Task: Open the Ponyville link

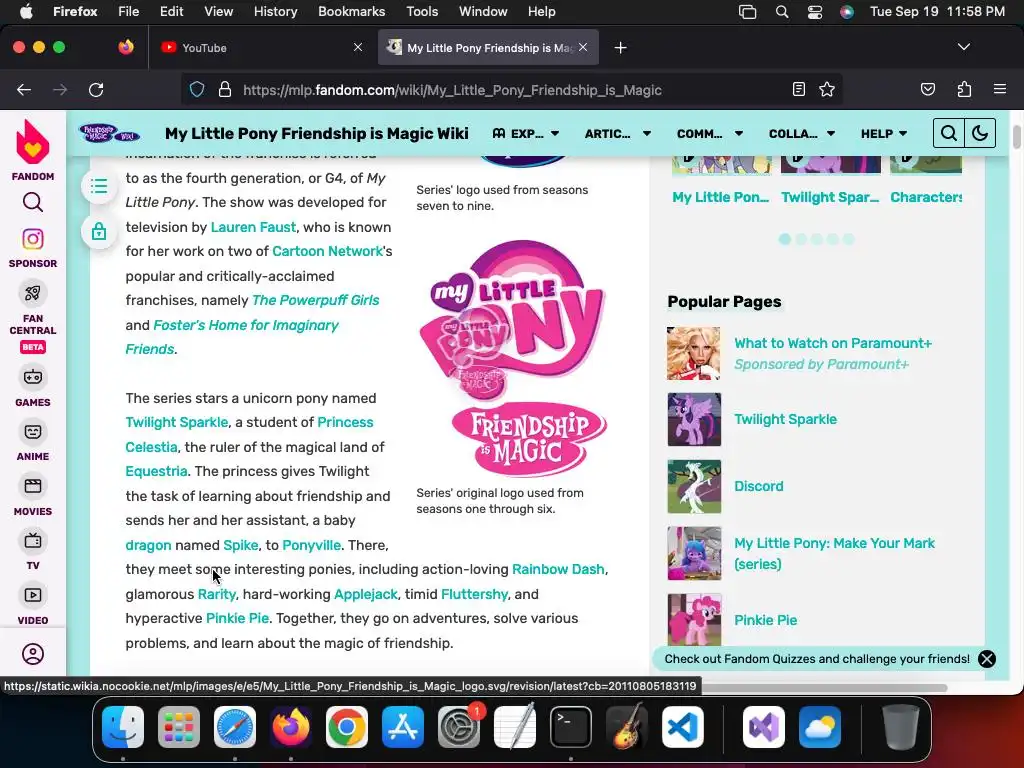Action: click(x=312, y=545)
